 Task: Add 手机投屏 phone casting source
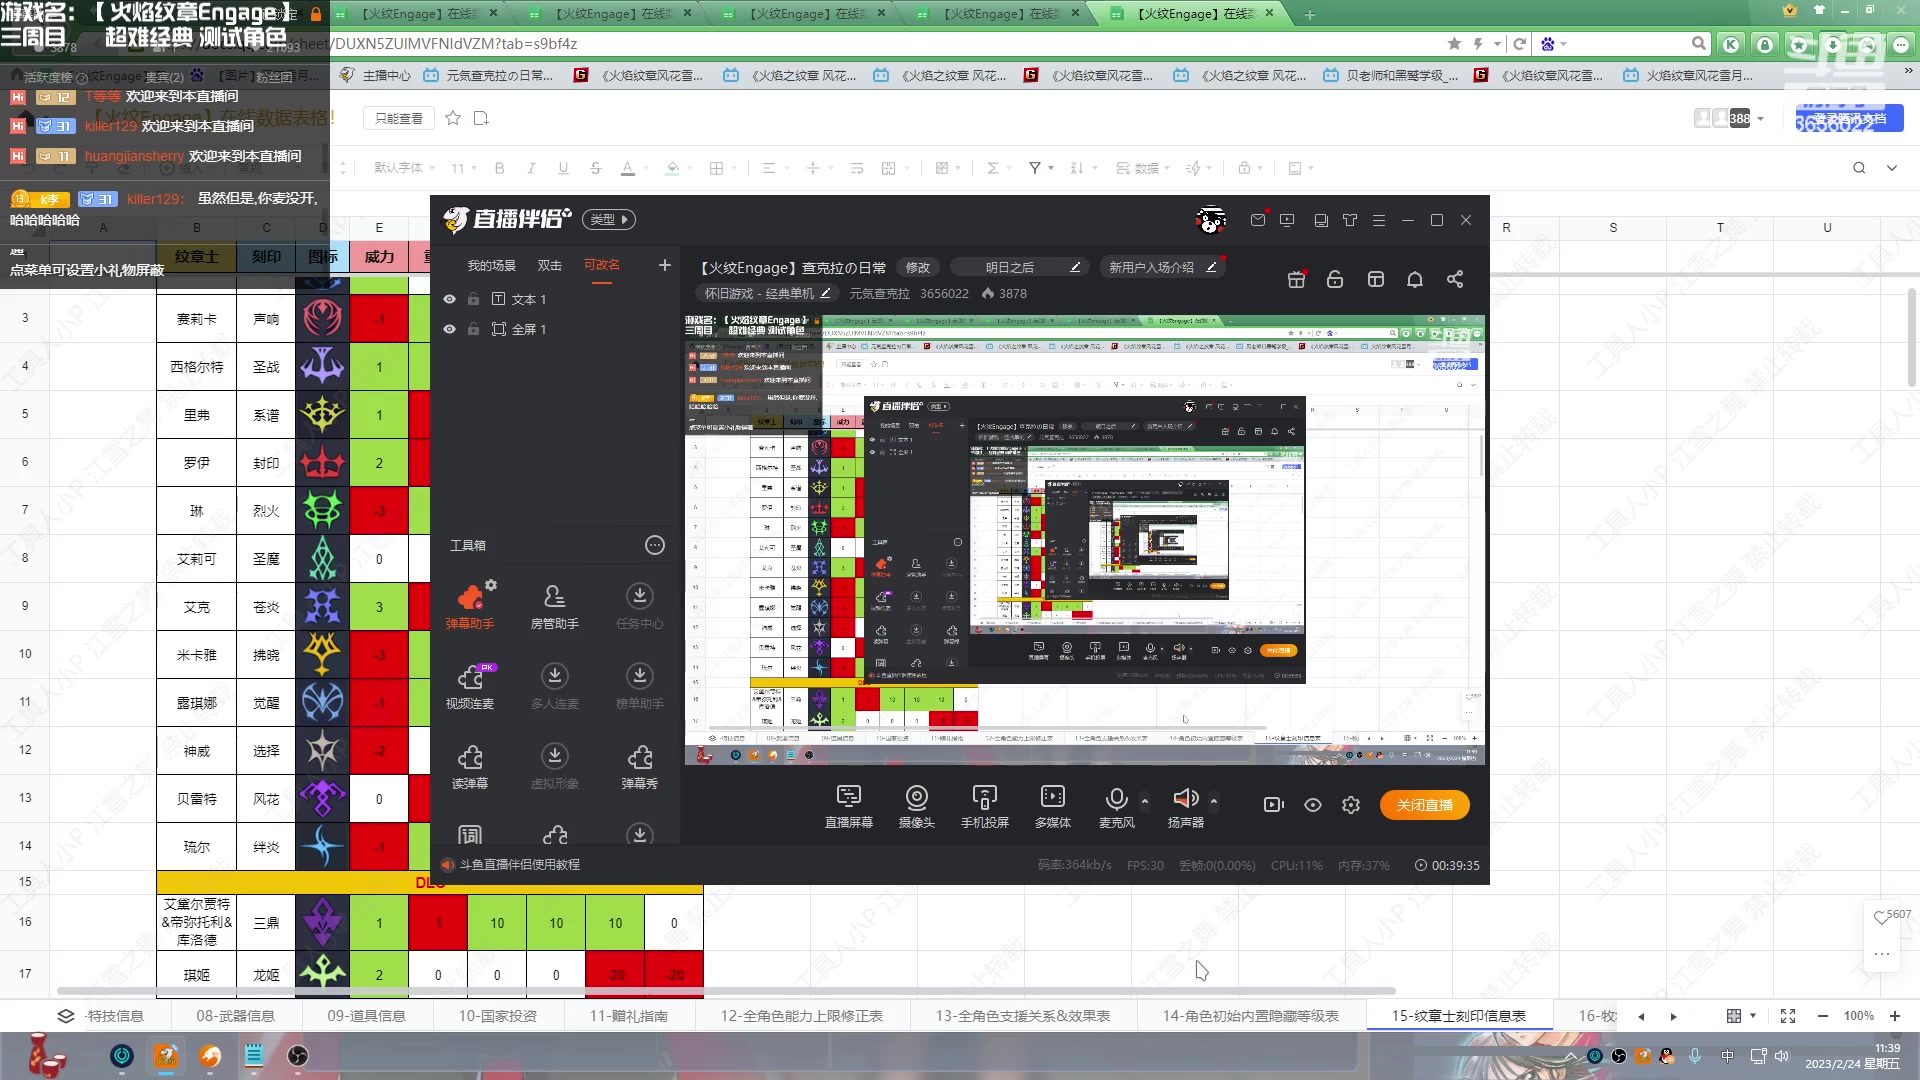click(x=984, y=806)
